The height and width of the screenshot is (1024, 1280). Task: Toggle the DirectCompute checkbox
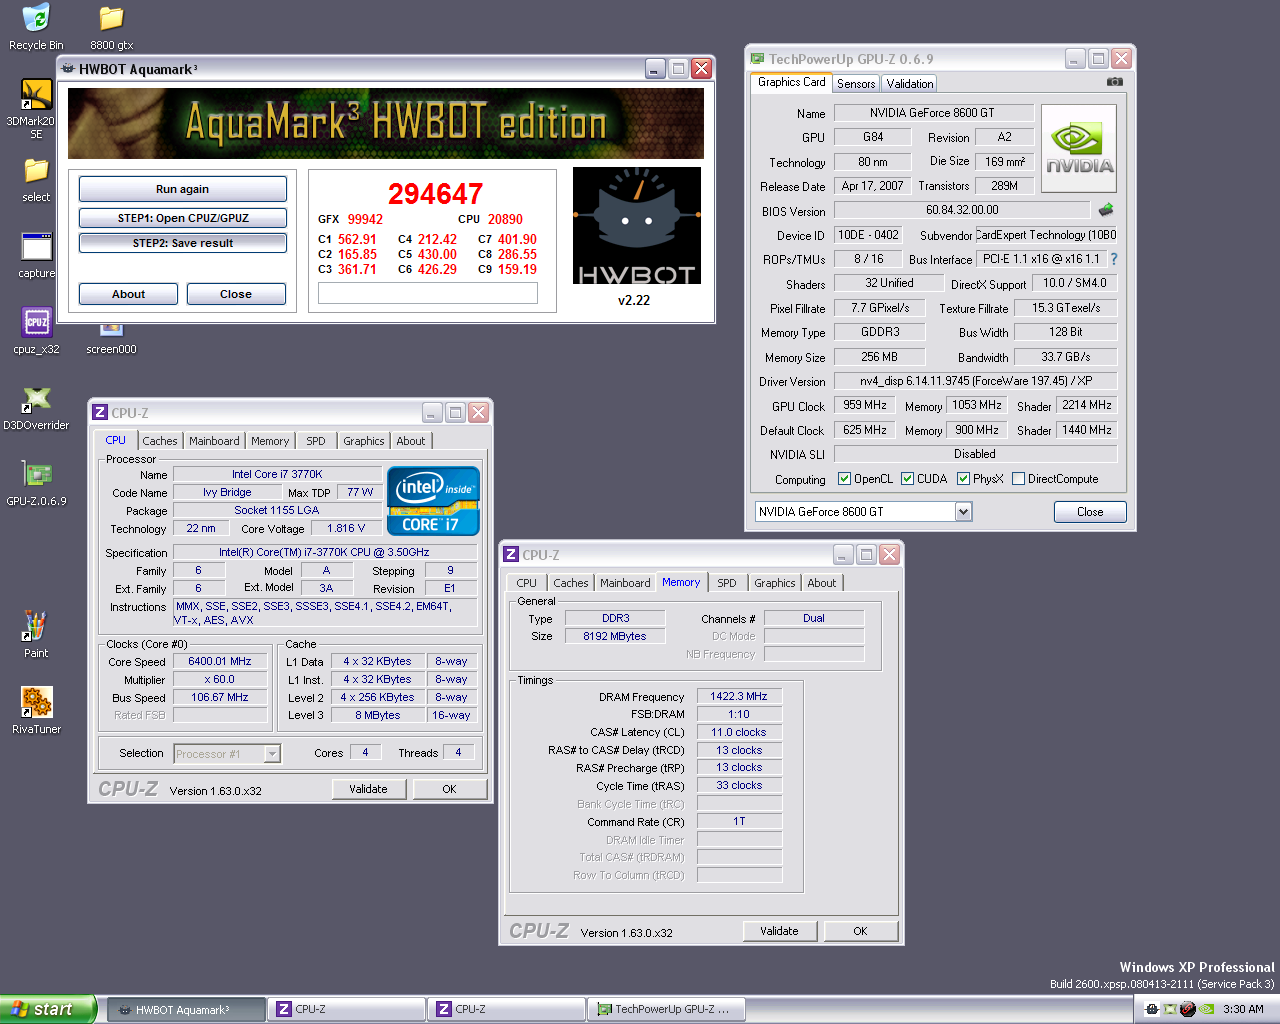[x=1018, y=479]
